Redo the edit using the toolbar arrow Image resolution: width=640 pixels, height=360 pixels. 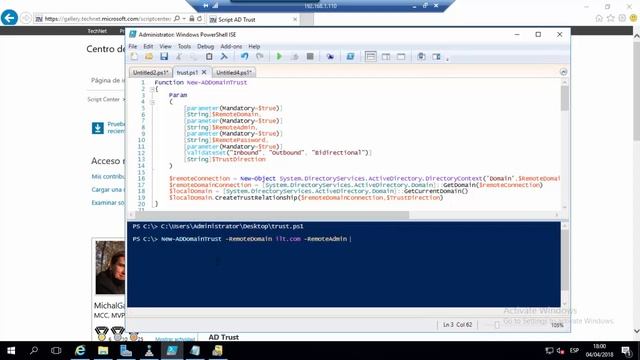point(259,57)
